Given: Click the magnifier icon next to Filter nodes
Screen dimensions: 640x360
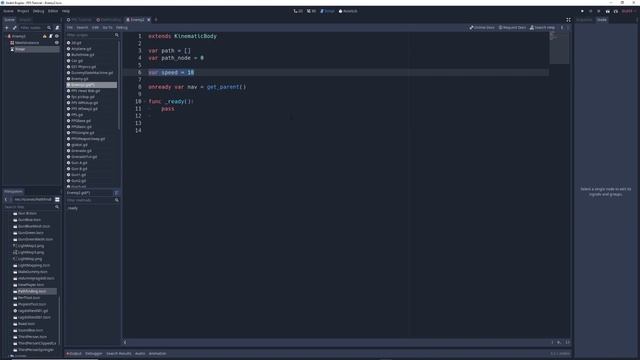Looking at the screenshot, I should [x=49, y=28].
